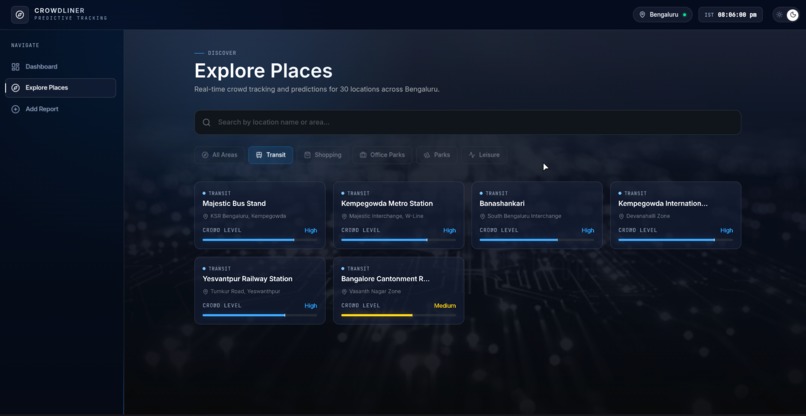Click the IST clock display
The width and height of the screenshot is (806, 416).
[x=730, y=14]
